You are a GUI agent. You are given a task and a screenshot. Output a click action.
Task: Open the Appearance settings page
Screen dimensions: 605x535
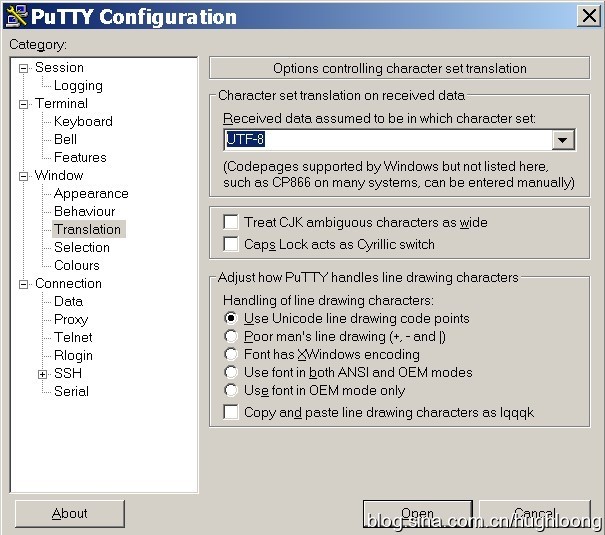click(x=91, y=193)
